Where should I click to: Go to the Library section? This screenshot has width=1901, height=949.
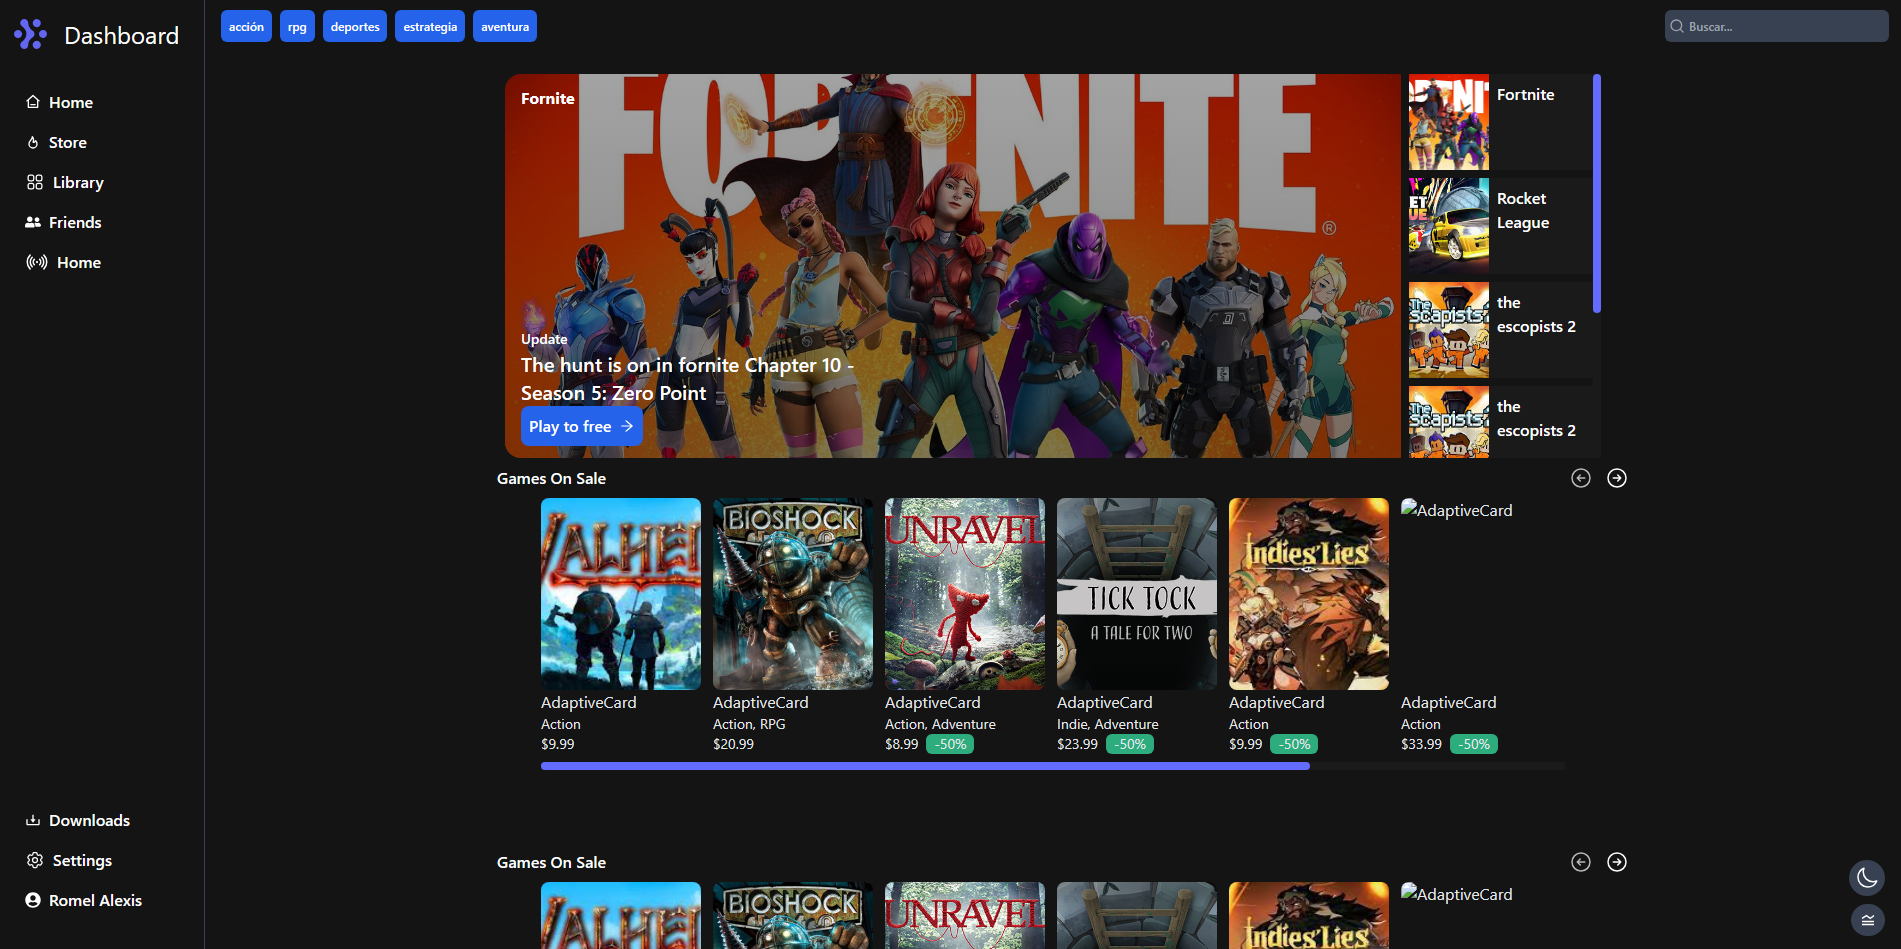click(64, 182)
